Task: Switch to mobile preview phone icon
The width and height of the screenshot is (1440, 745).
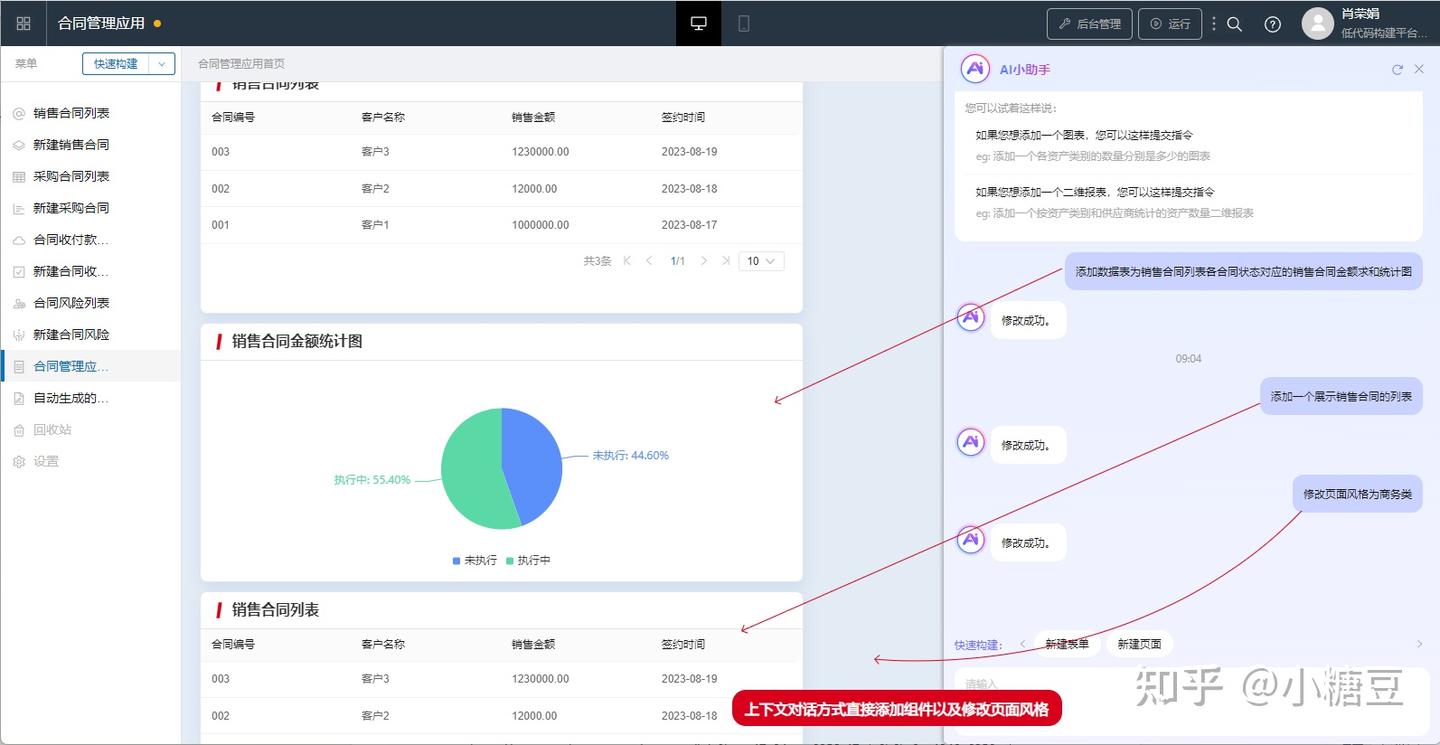Action: 742,22
